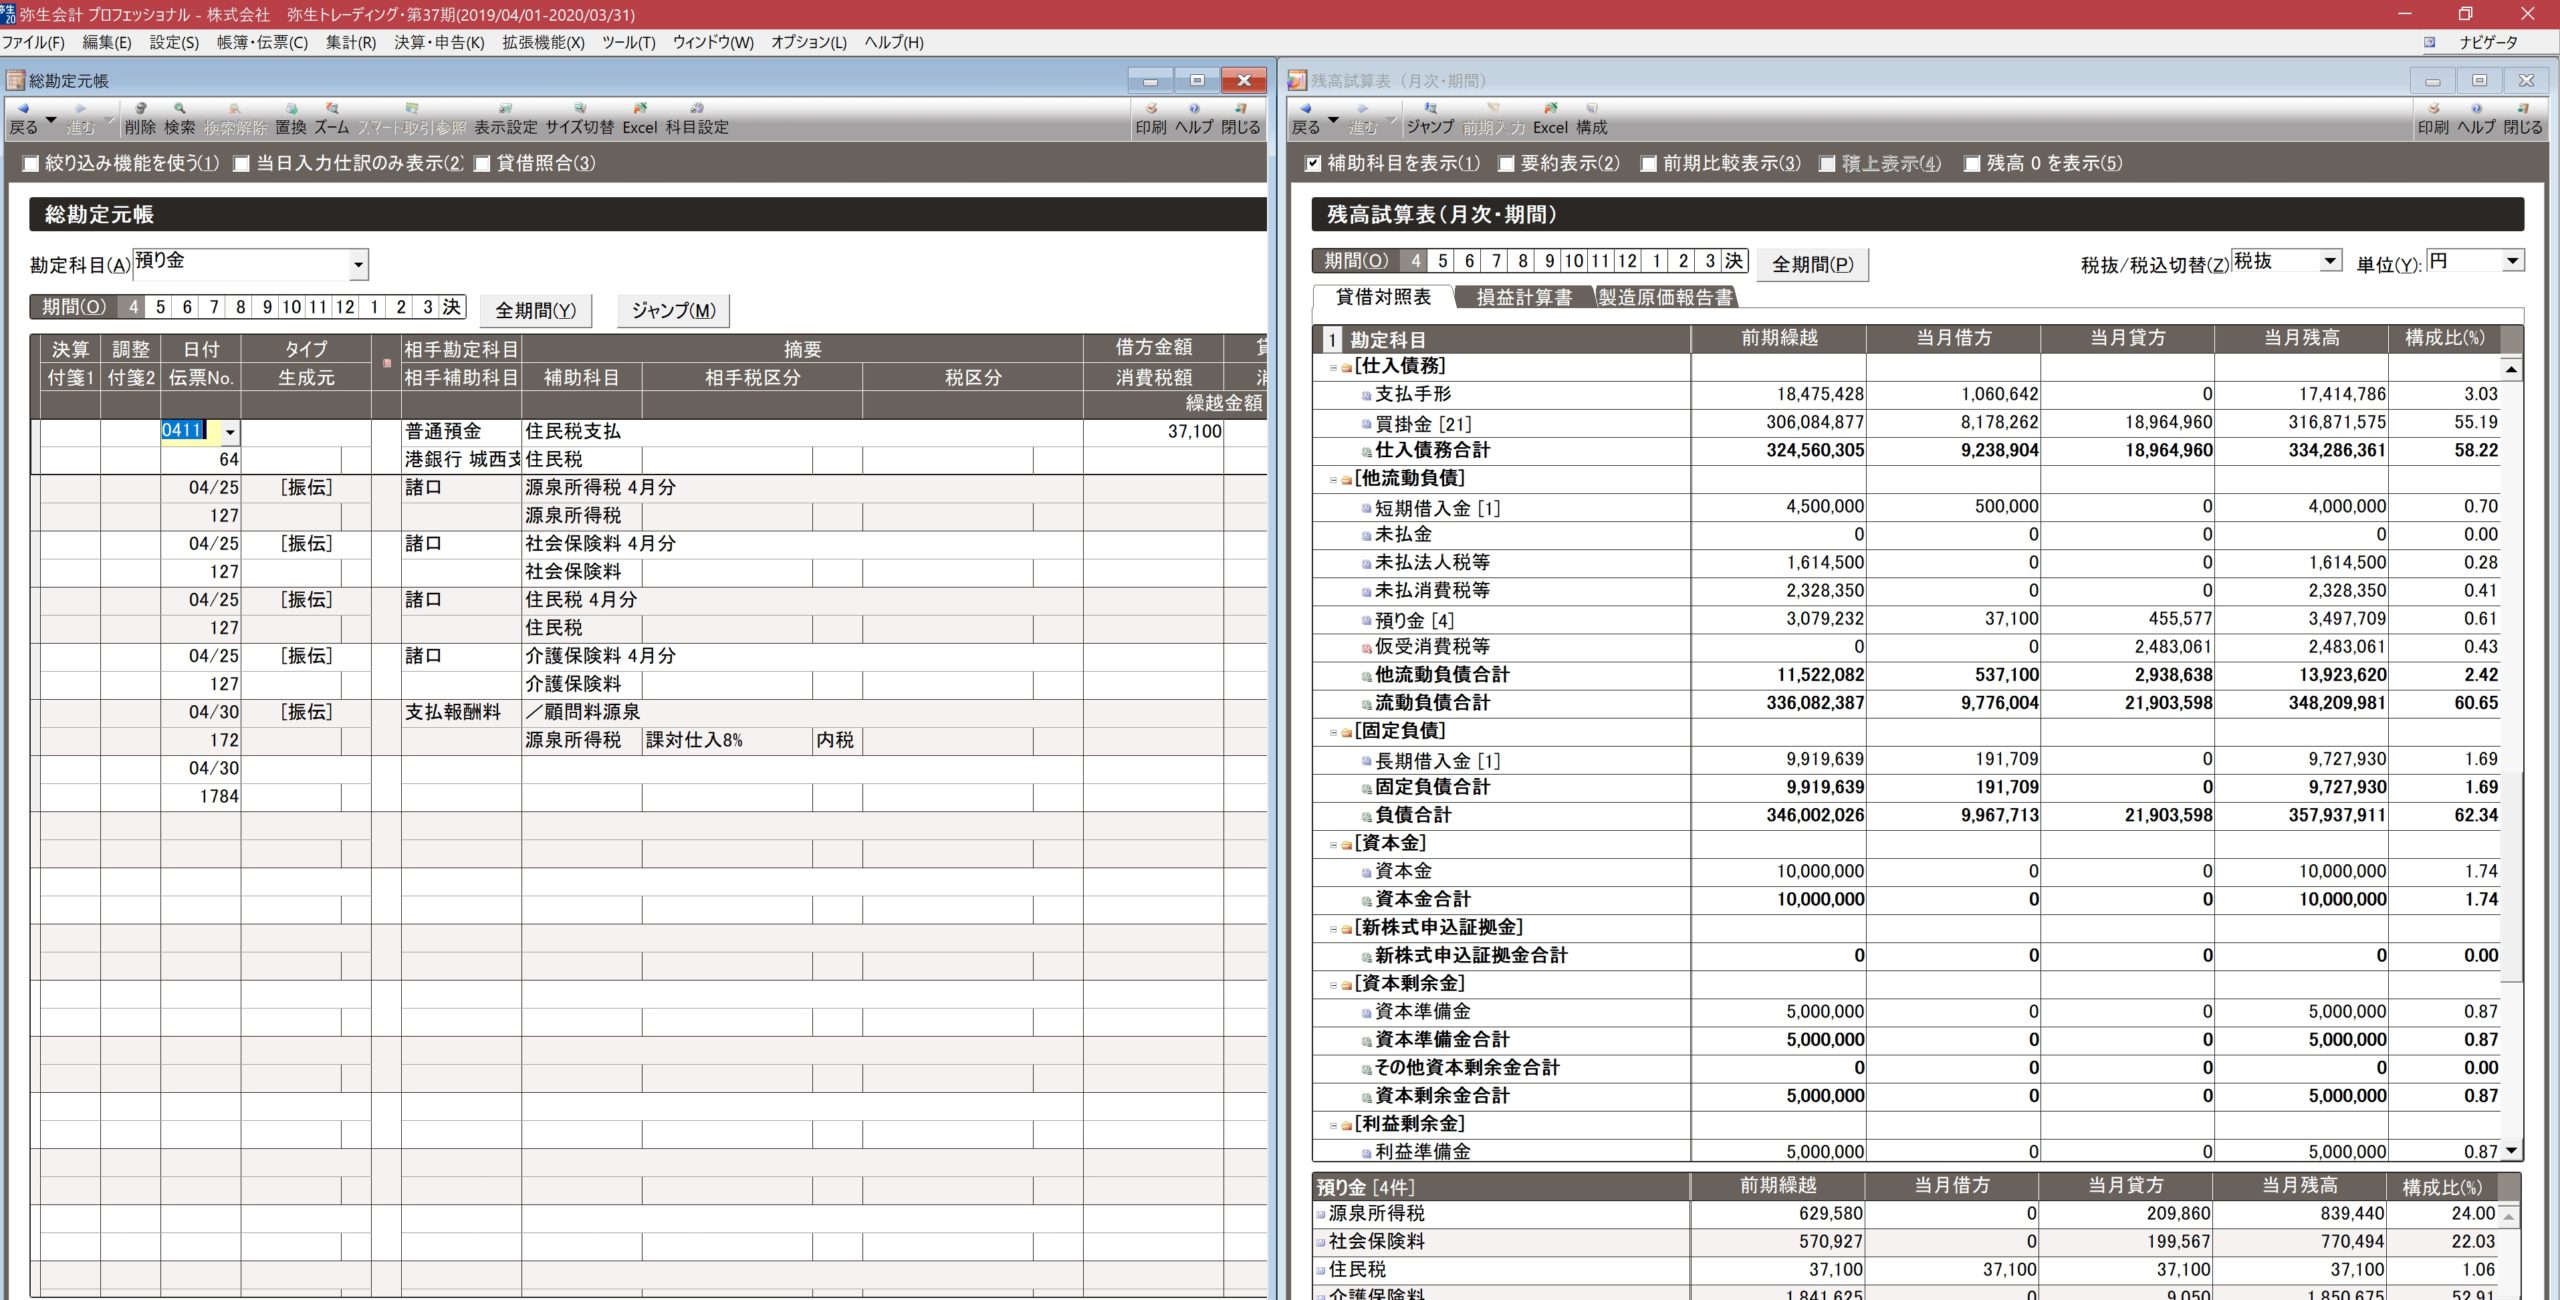Screen dimensions: 2560x1300
Task: Click the ジャンプ icon in the trial balance toolbar
Action: coord(1430,117)
